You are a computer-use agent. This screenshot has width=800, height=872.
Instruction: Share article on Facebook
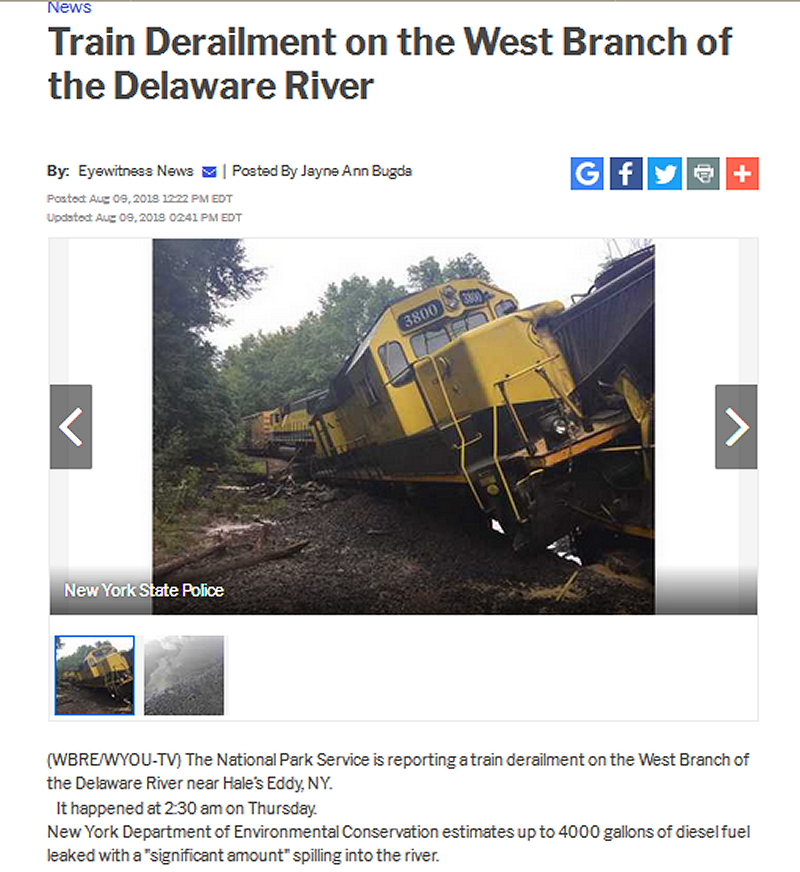click(626, 174)
